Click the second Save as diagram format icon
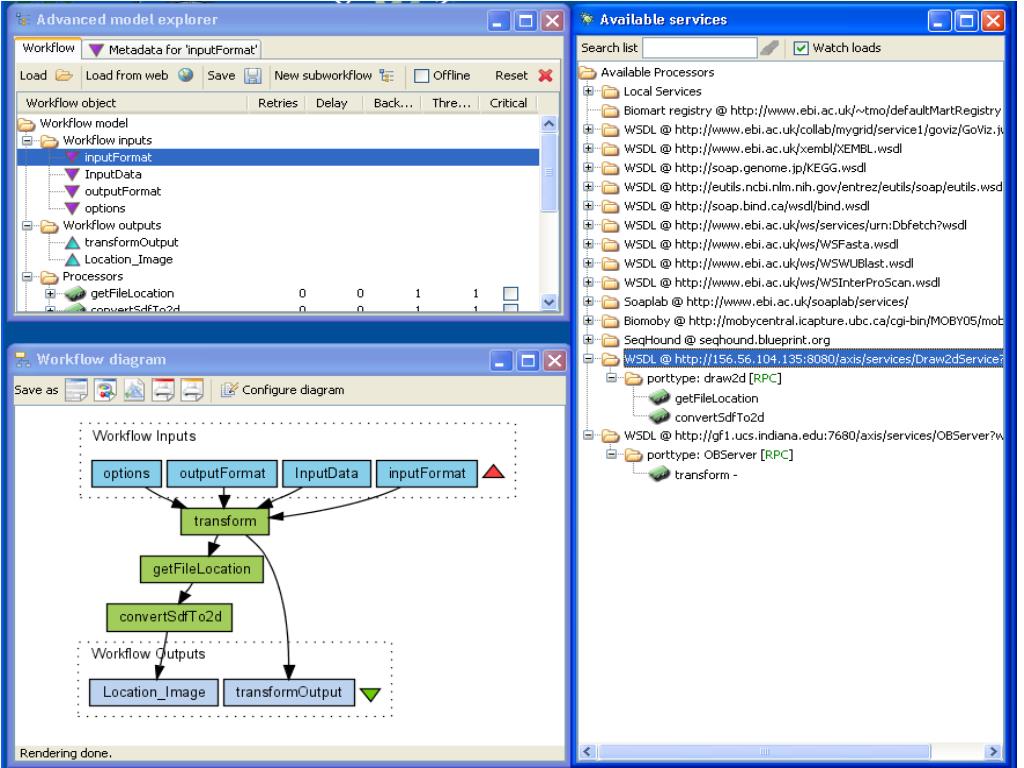This screenshot has height=768, width=1024. [x=105, y=390]
